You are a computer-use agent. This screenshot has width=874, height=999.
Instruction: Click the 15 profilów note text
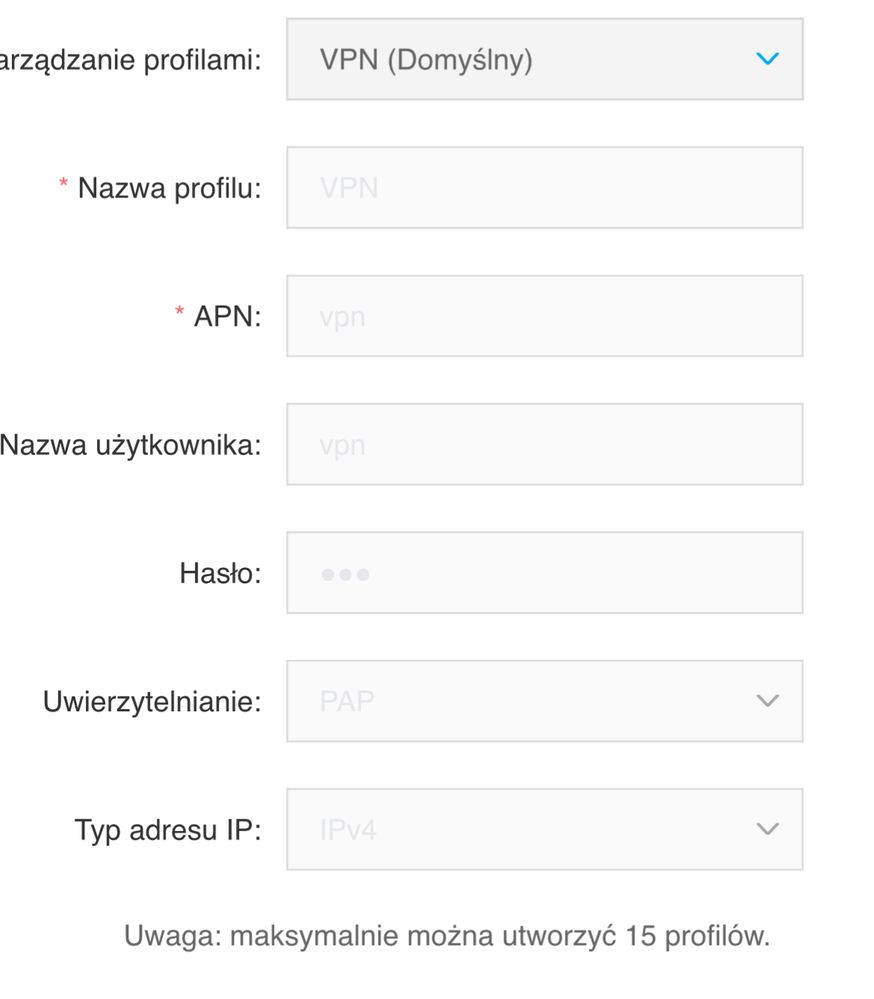click(446, 936)
